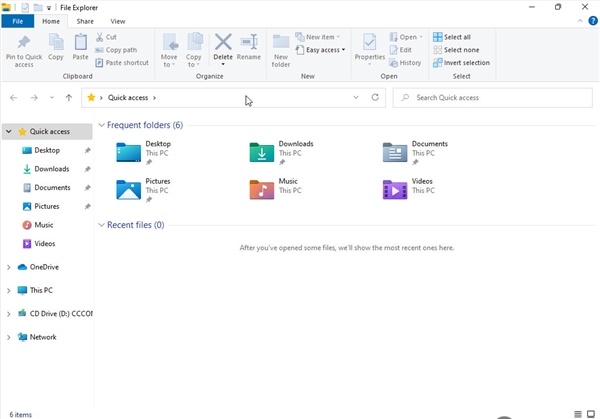600x419 pixels.
Task: Open the address bar history dropdown
Action: click(356, 97)
